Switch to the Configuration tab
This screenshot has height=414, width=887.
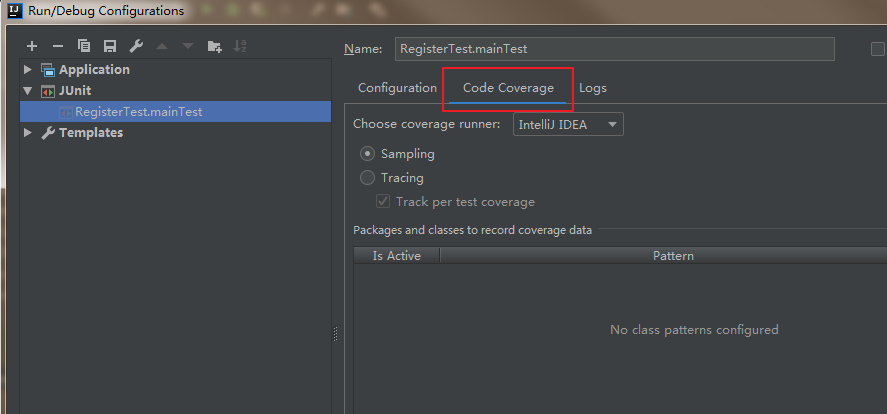(x=397, y=88)
